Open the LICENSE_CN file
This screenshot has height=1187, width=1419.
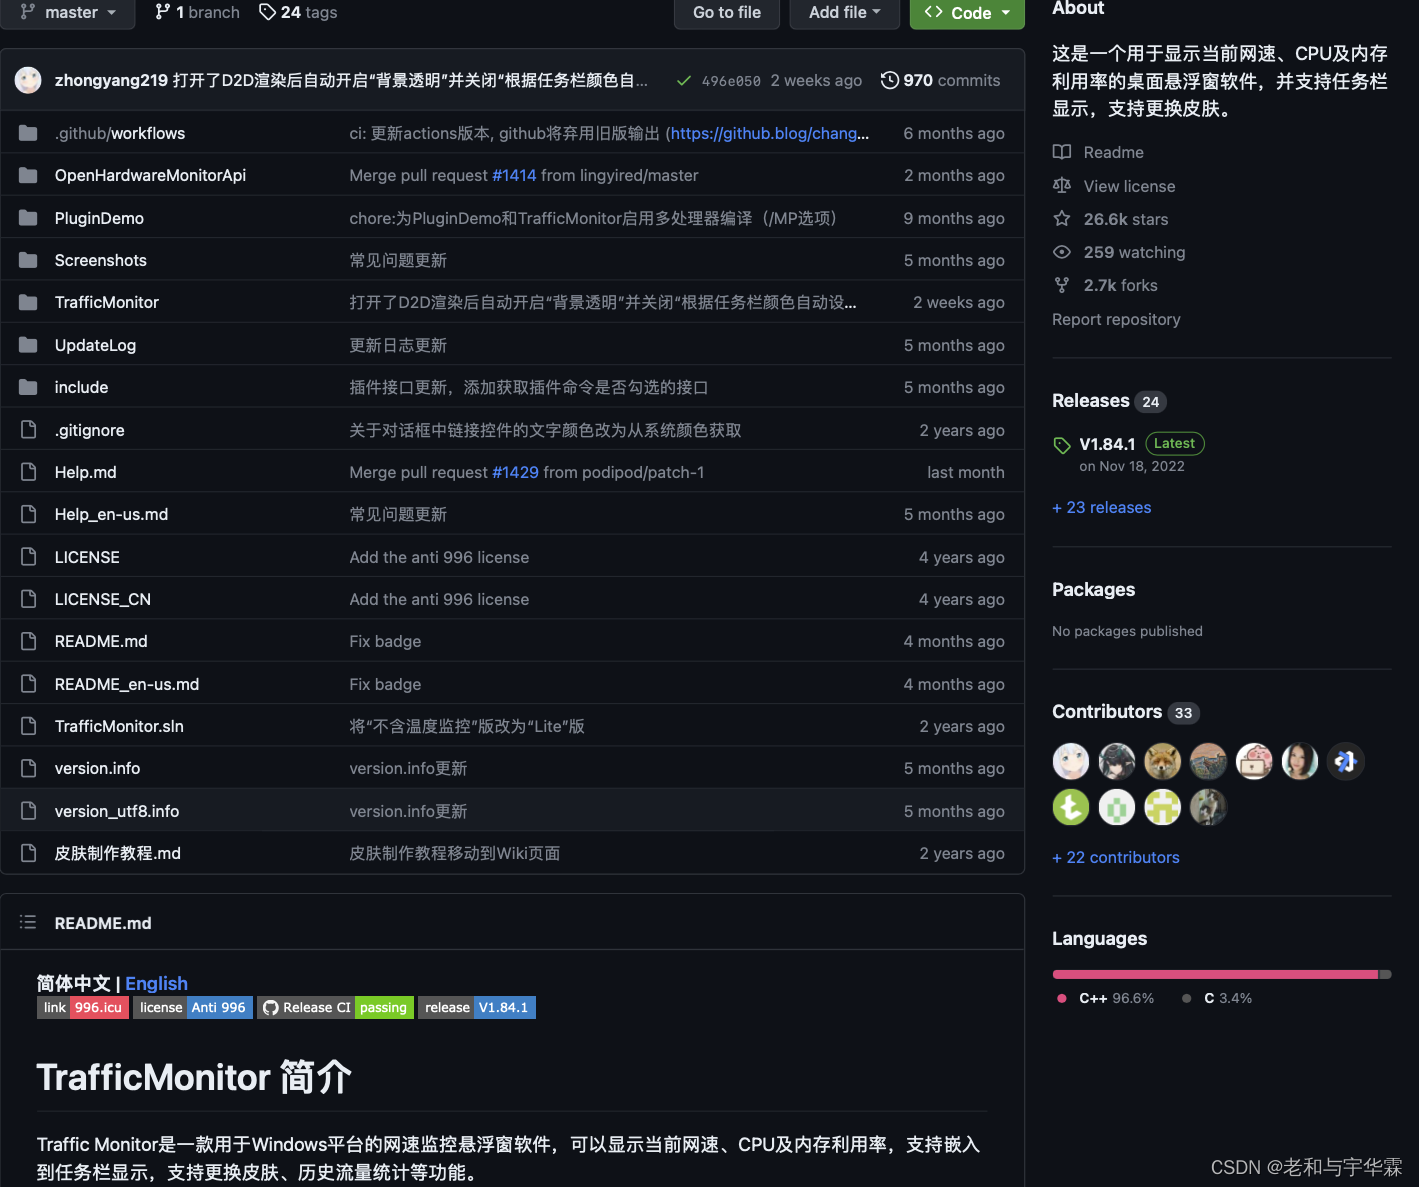(x=102, y=599)
